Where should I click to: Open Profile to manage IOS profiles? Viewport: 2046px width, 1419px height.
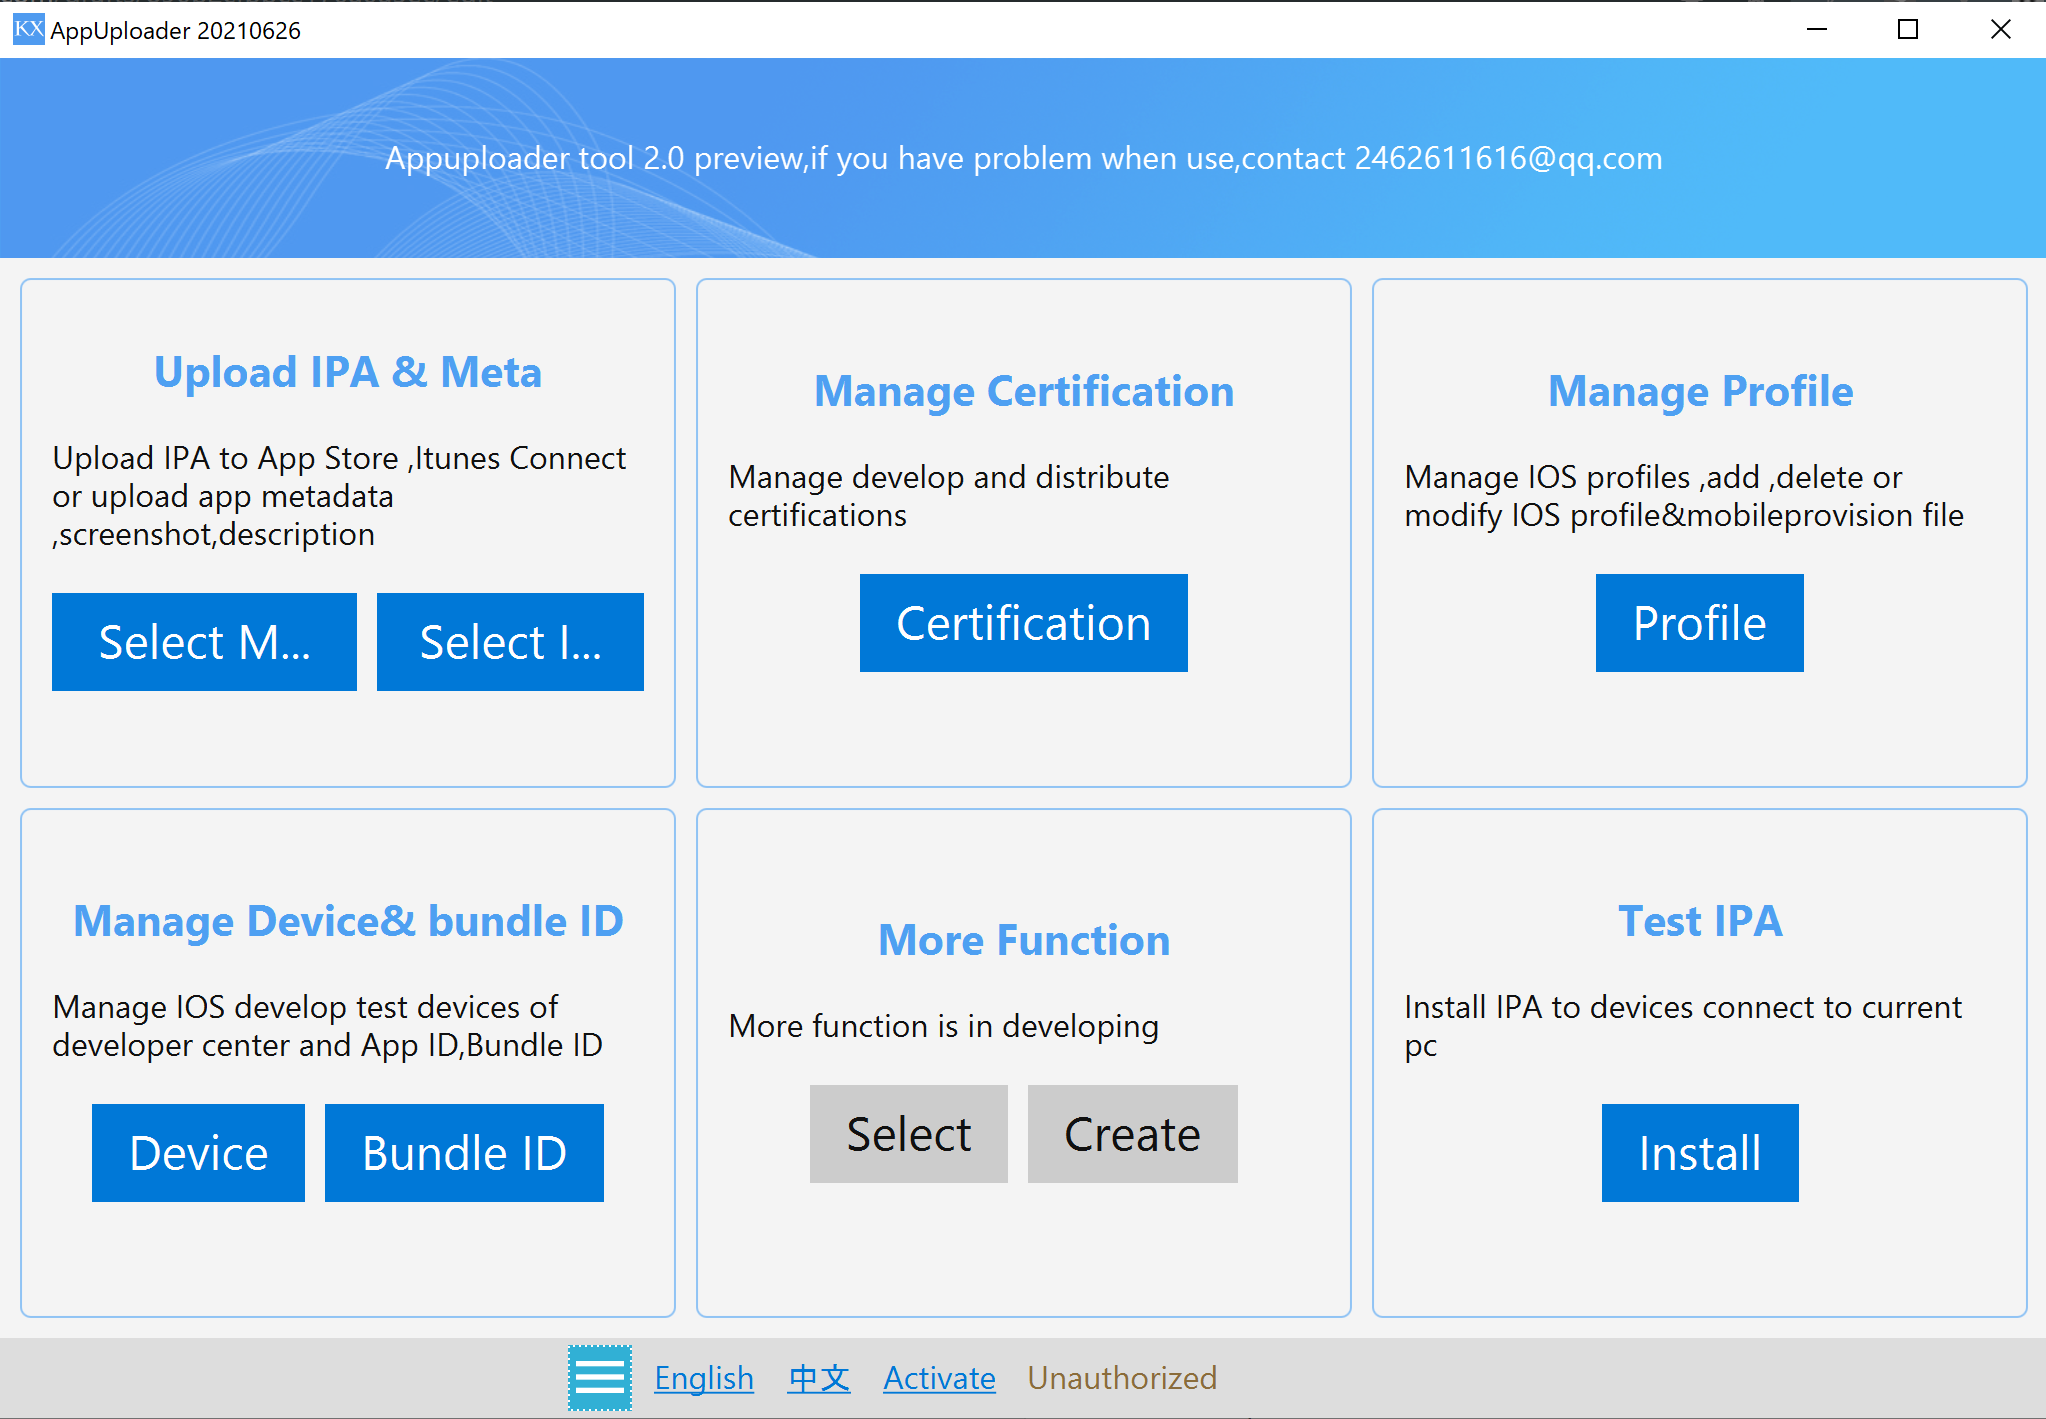1698,622
